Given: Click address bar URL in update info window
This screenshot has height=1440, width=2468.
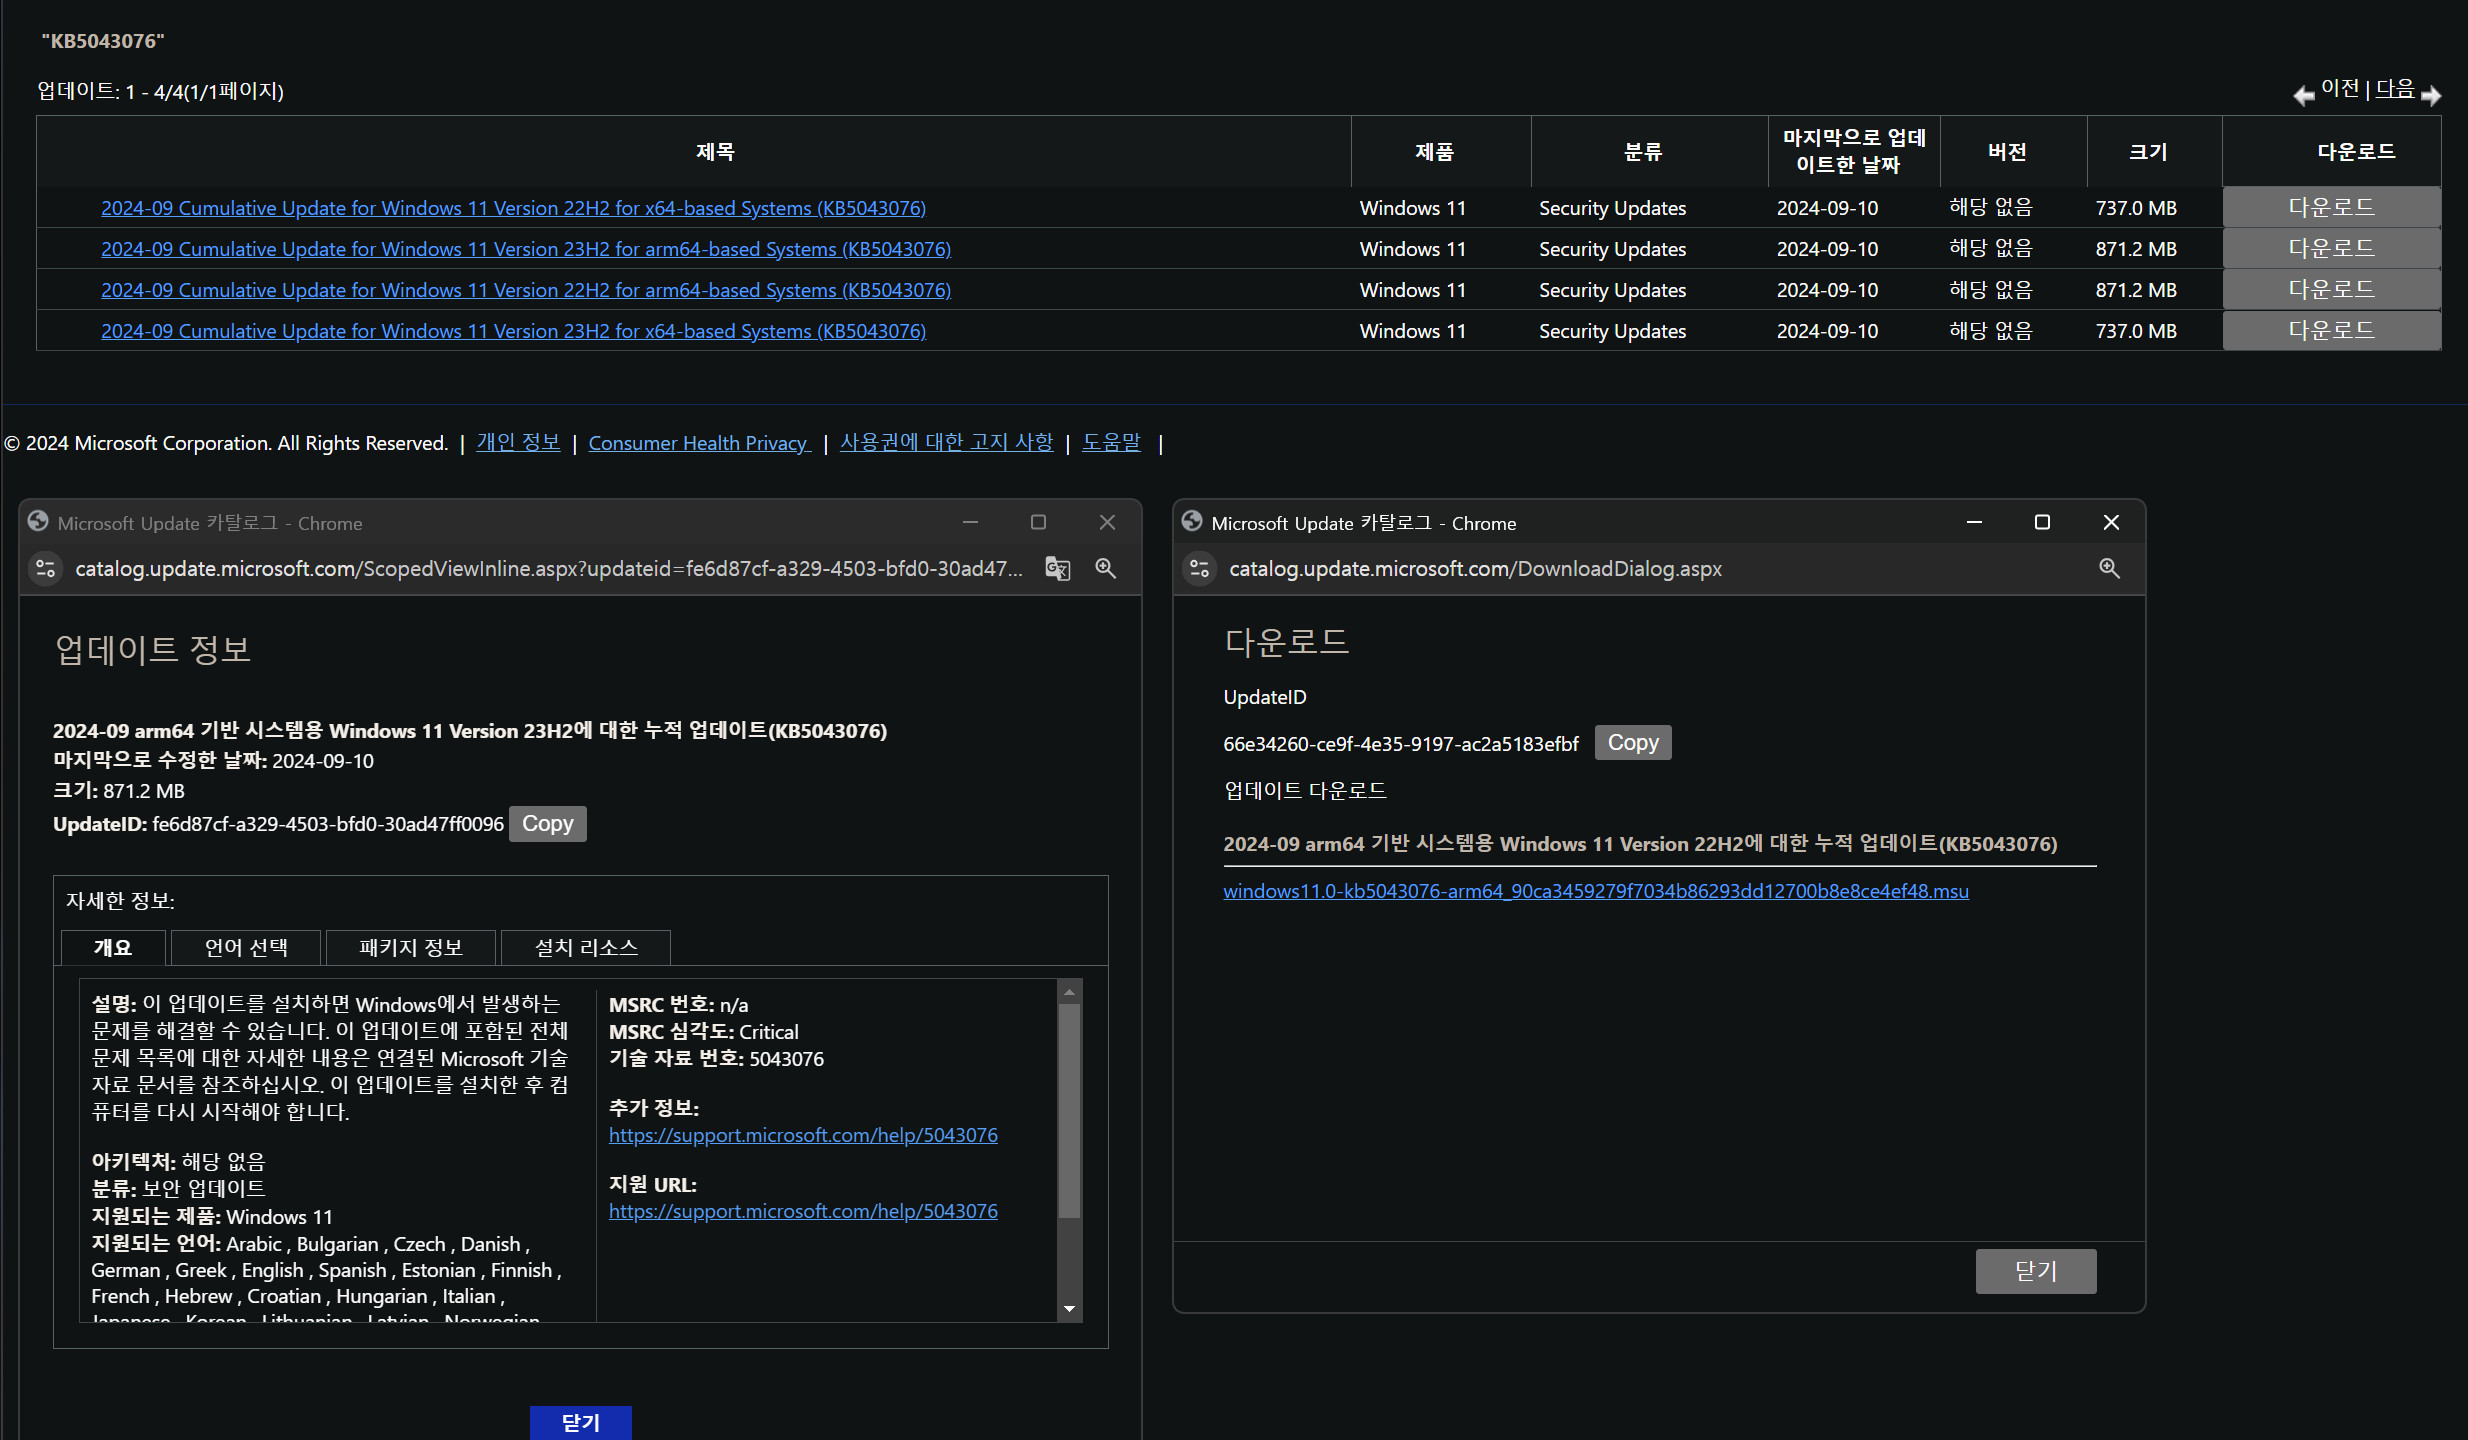Looking at the screenshot, I should (549, 569).
